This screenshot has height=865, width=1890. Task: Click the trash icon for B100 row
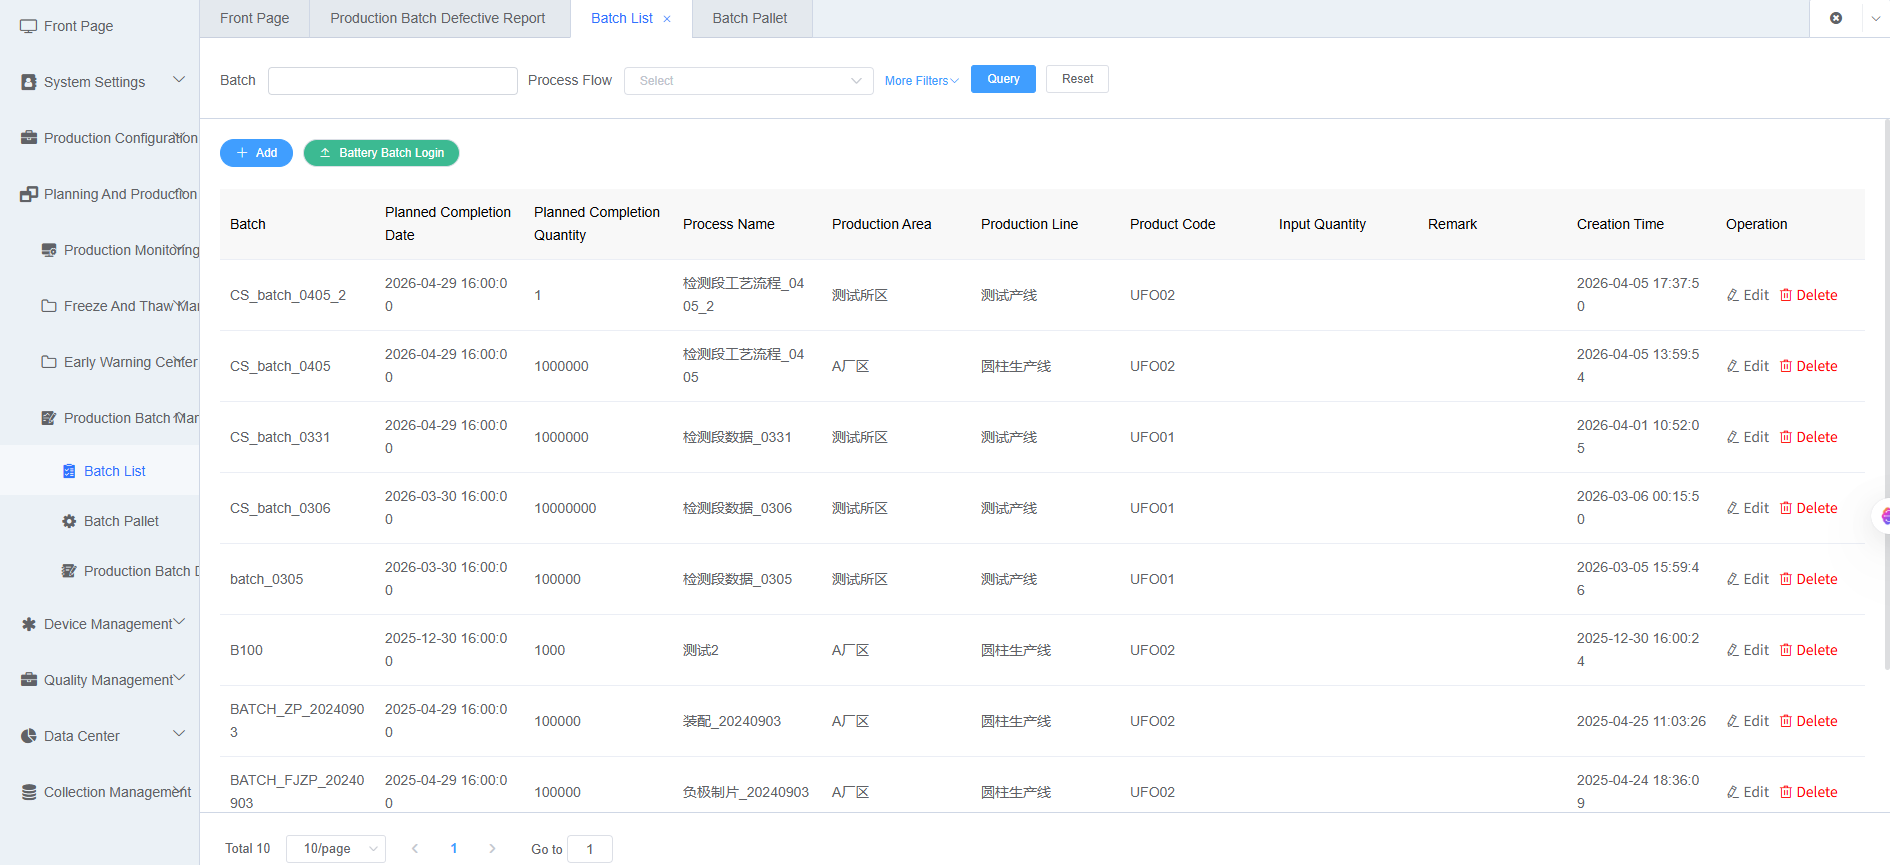tap(1786, 650)
